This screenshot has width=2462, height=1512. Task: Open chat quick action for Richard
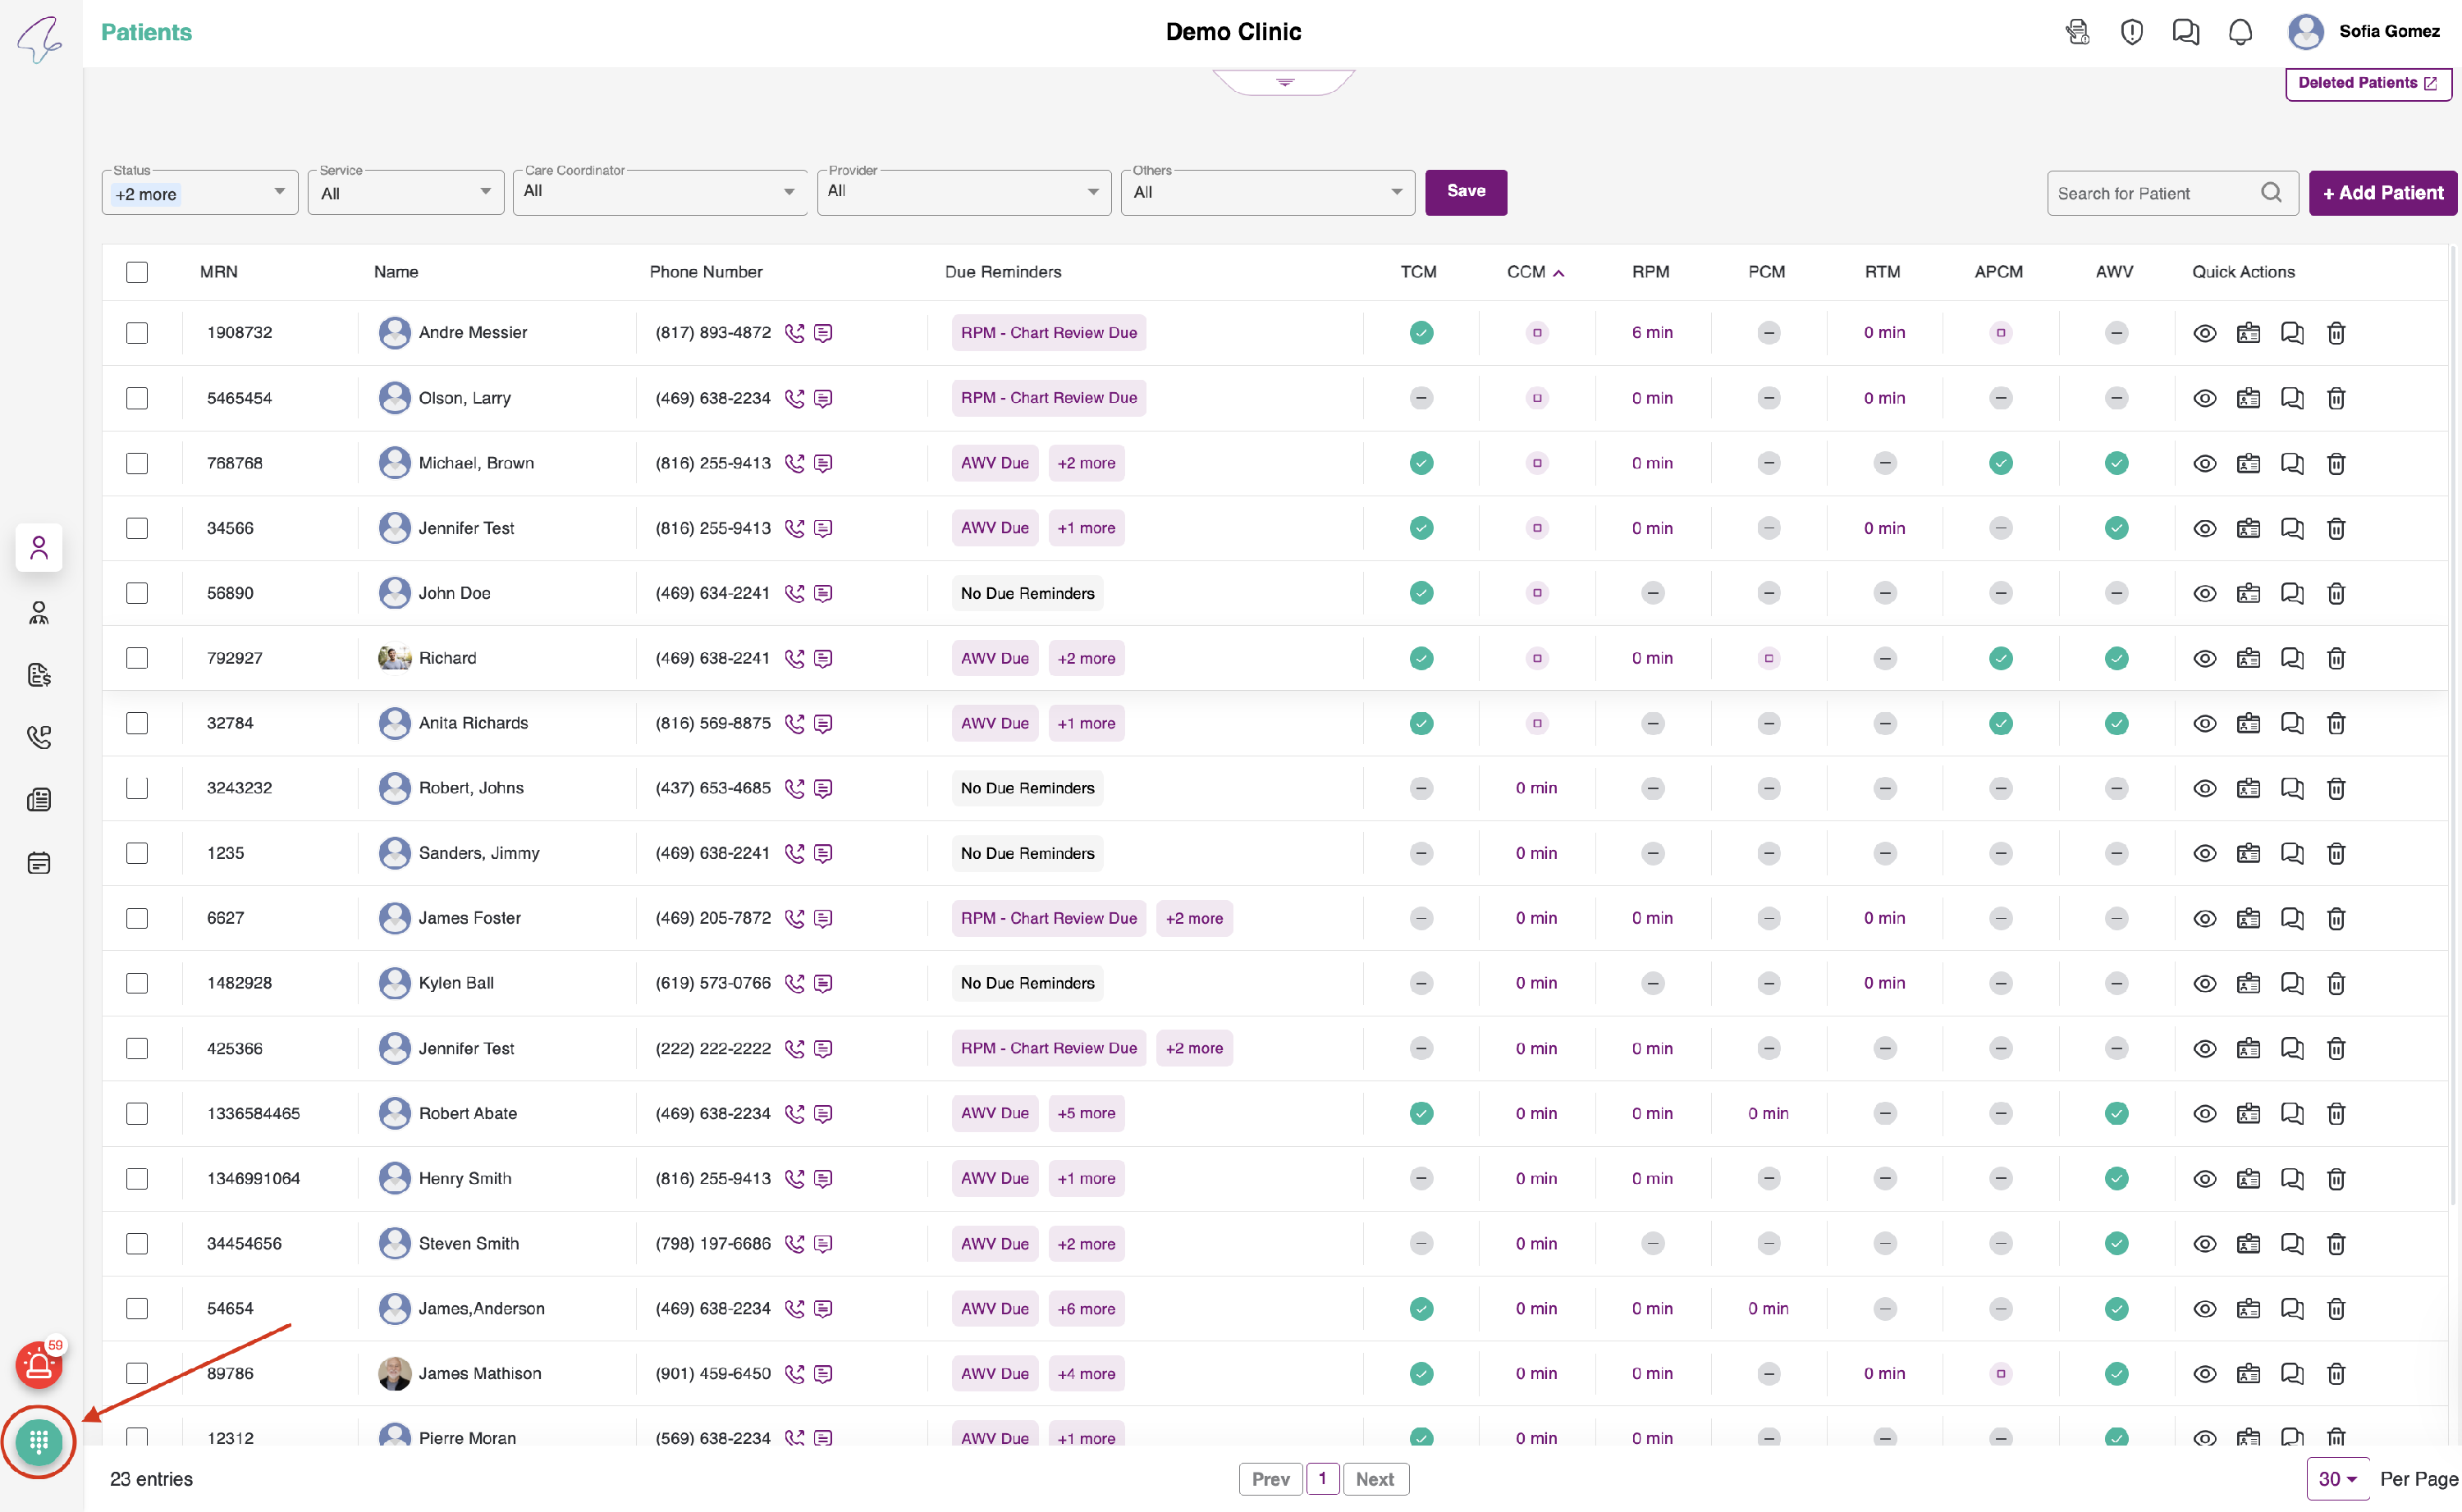(x=2292, y=659)
